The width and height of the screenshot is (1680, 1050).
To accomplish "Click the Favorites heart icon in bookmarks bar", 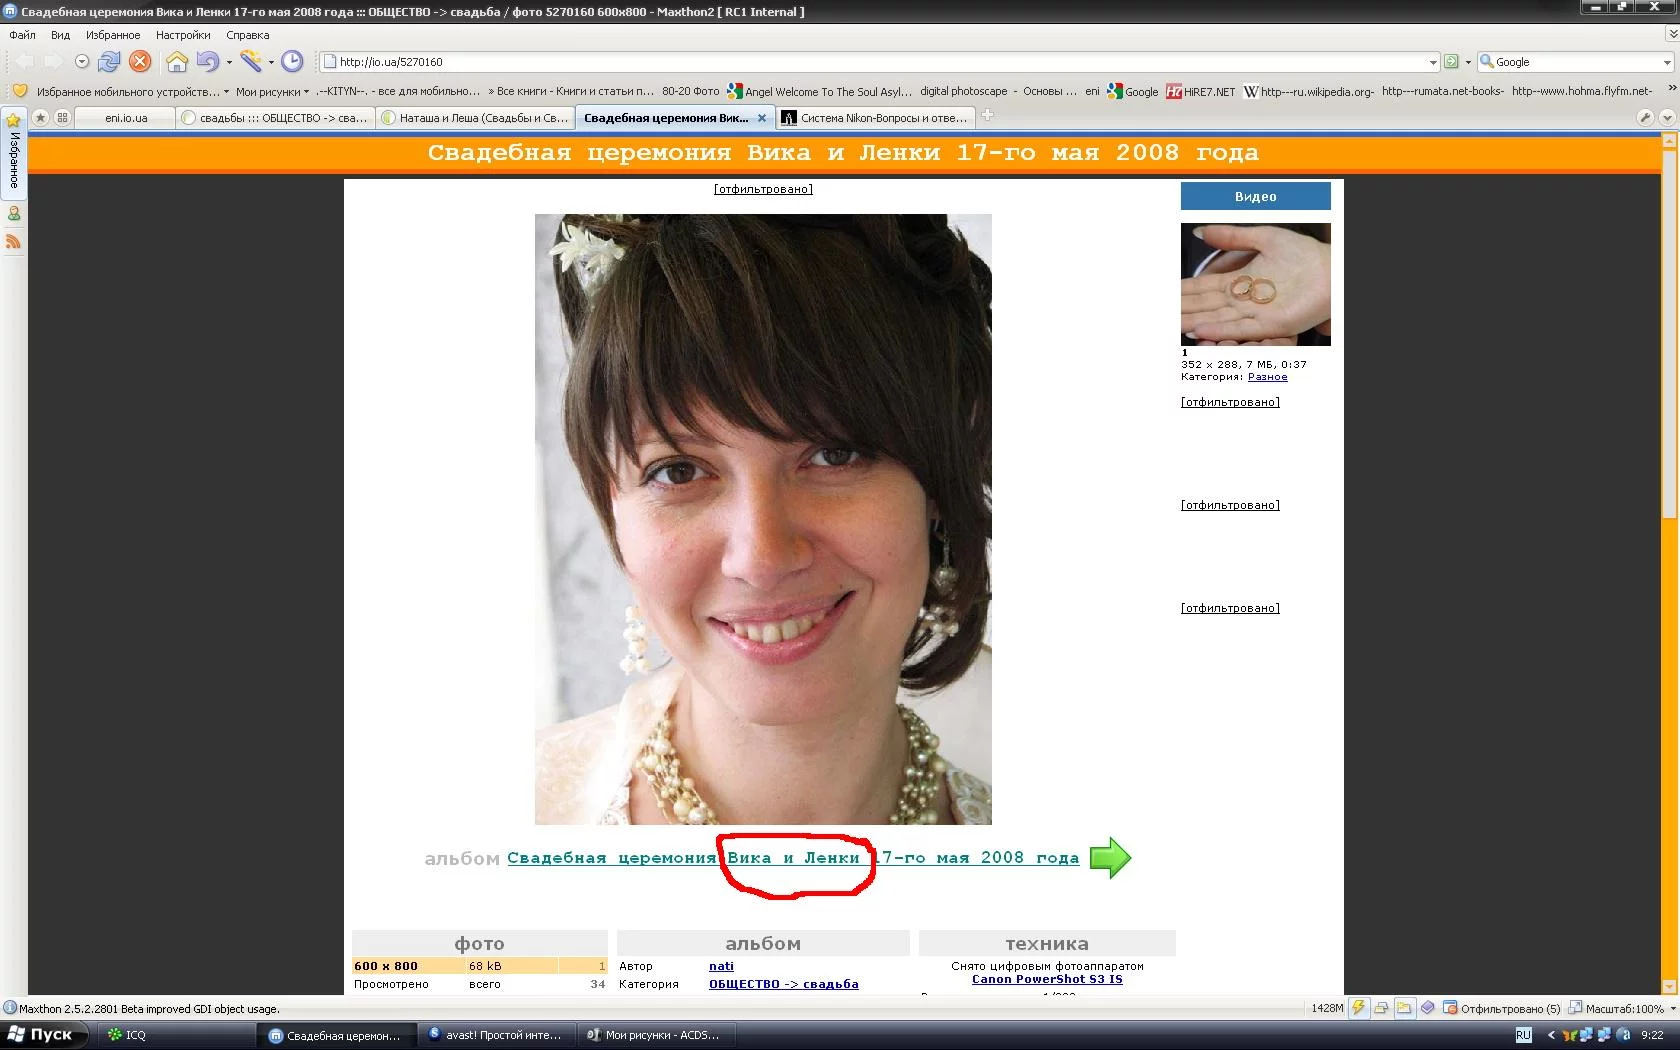I will point(19,91).
